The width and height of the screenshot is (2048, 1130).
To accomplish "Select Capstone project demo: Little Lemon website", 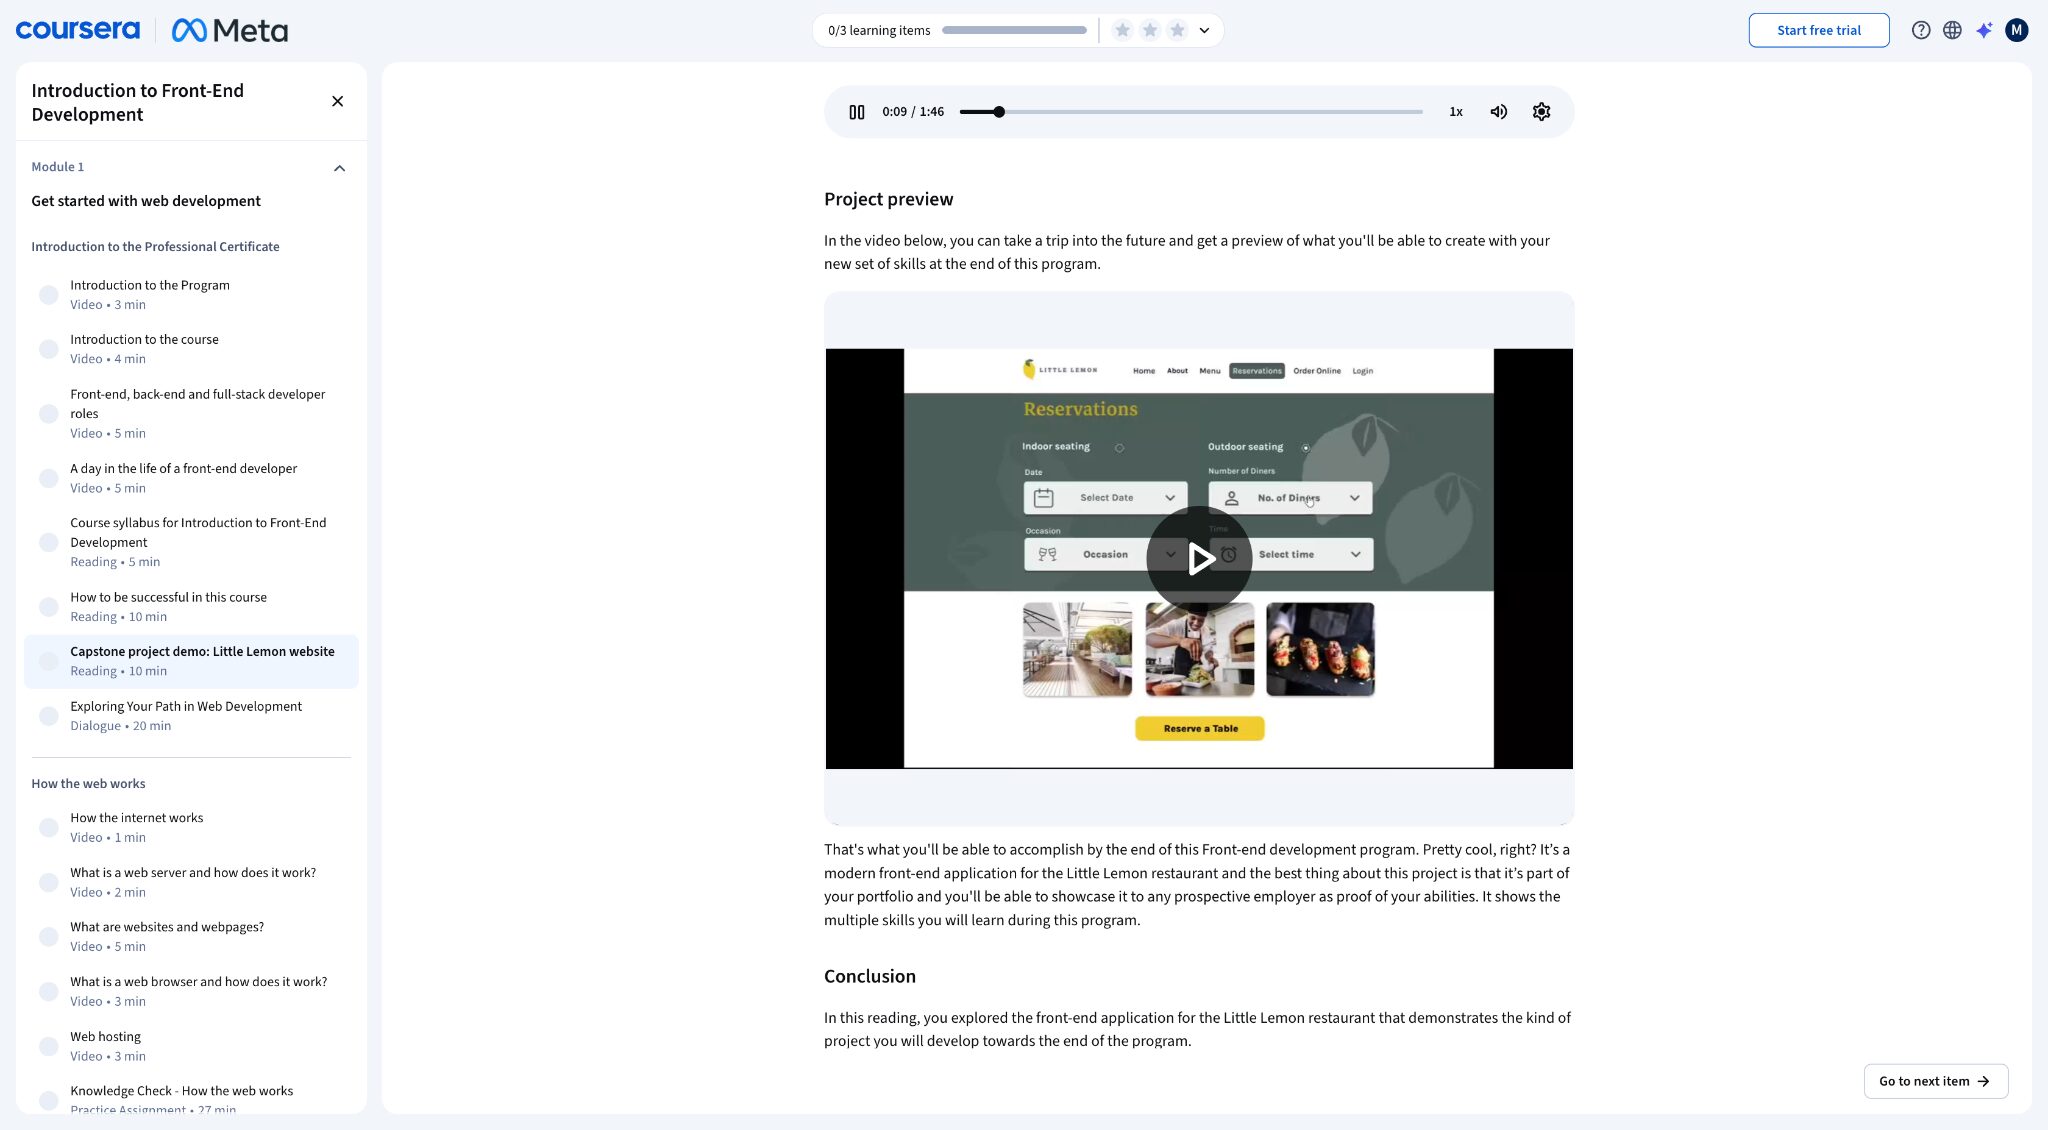I will [x=191, y=661].
